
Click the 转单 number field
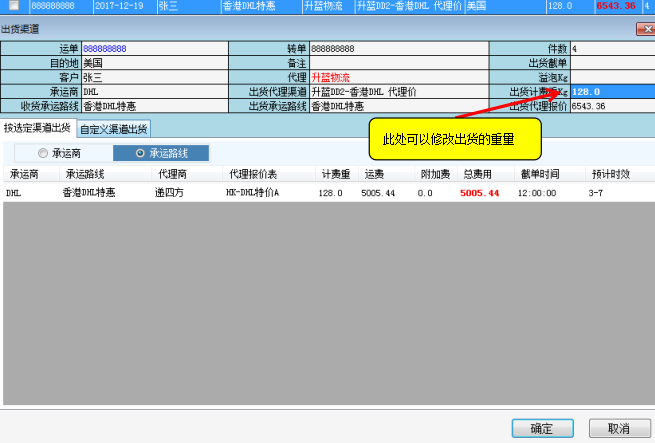[398, 48]
